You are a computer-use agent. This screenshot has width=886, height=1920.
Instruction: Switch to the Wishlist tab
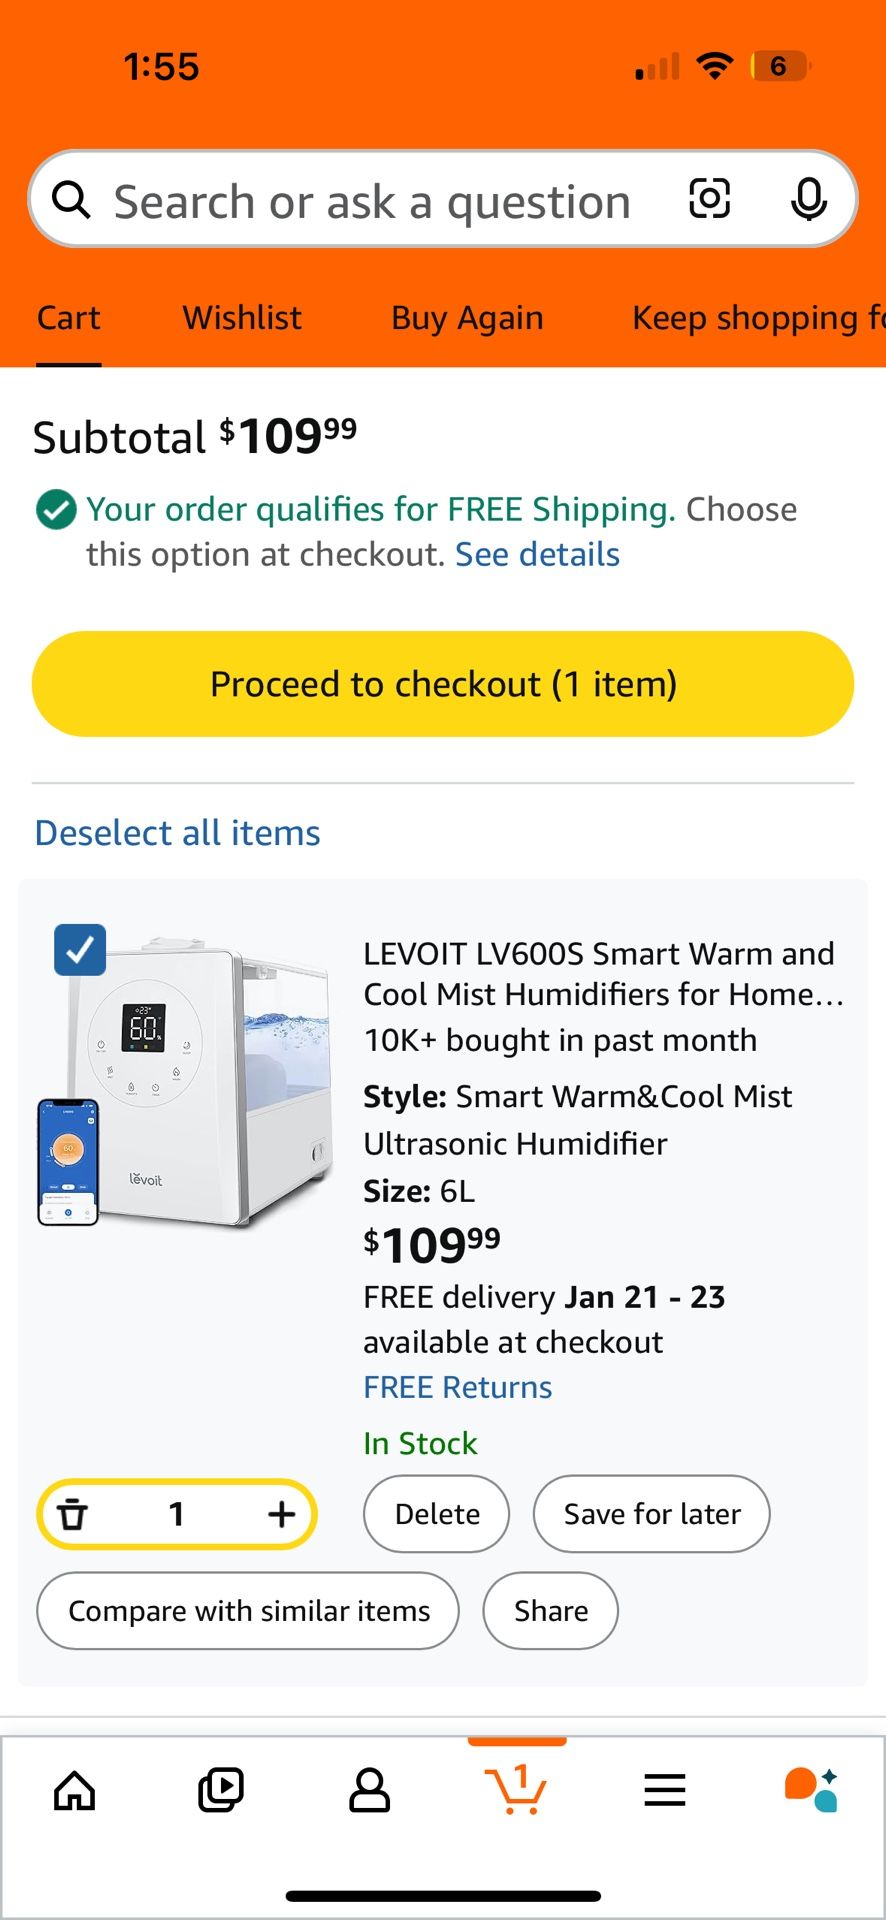pyautogui.click(x=242, y=318)
